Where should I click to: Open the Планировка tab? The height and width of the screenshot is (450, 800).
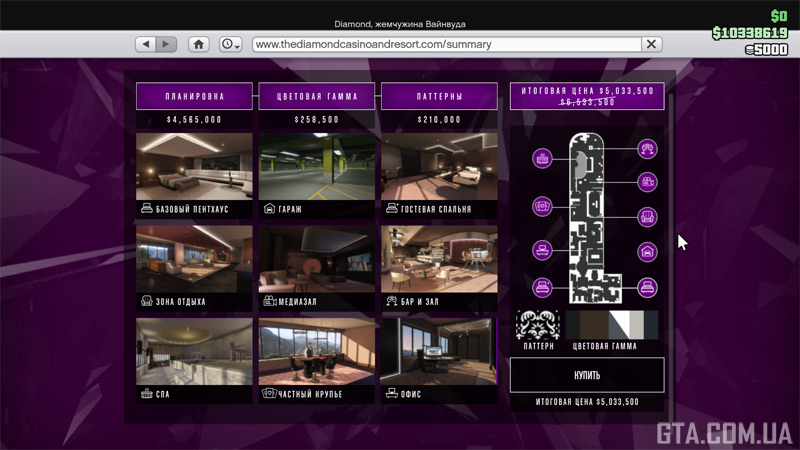[x=195, y=97]
